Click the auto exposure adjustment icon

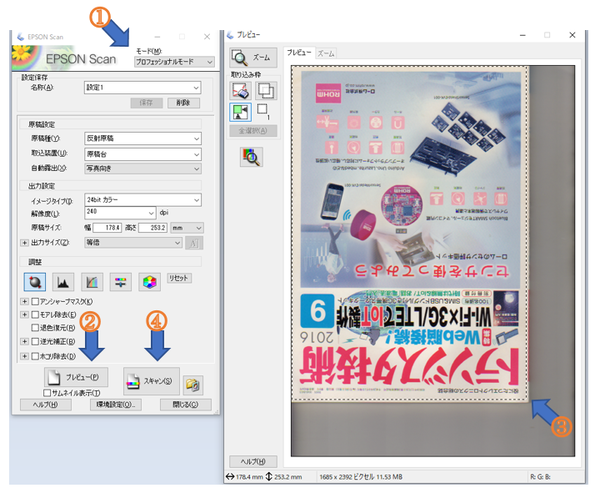(35, 282)
